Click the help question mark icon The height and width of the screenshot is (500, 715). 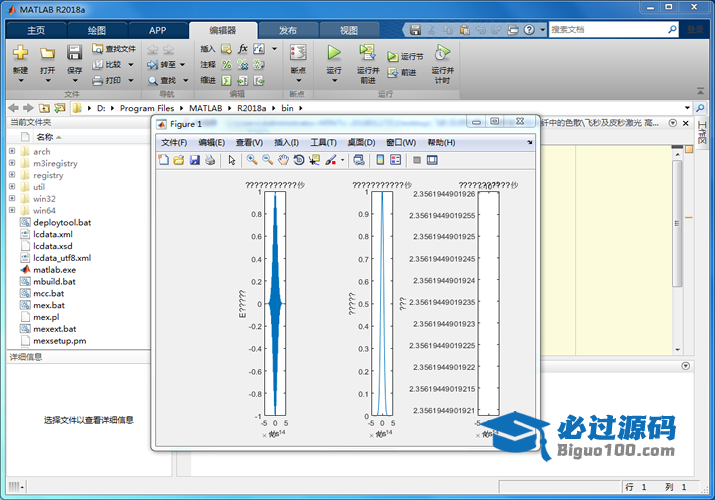529,30
